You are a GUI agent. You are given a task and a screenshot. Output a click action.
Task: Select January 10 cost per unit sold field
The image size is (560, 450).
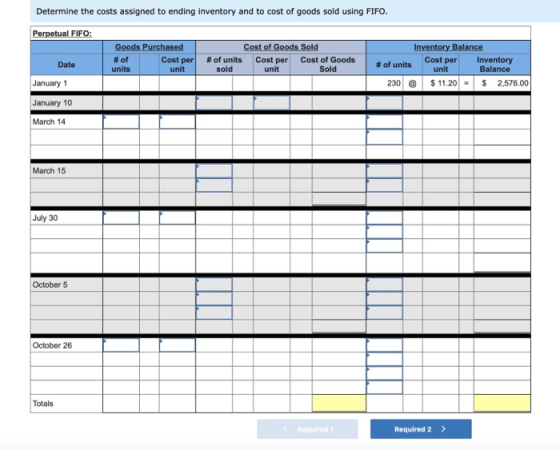point(271,103)
